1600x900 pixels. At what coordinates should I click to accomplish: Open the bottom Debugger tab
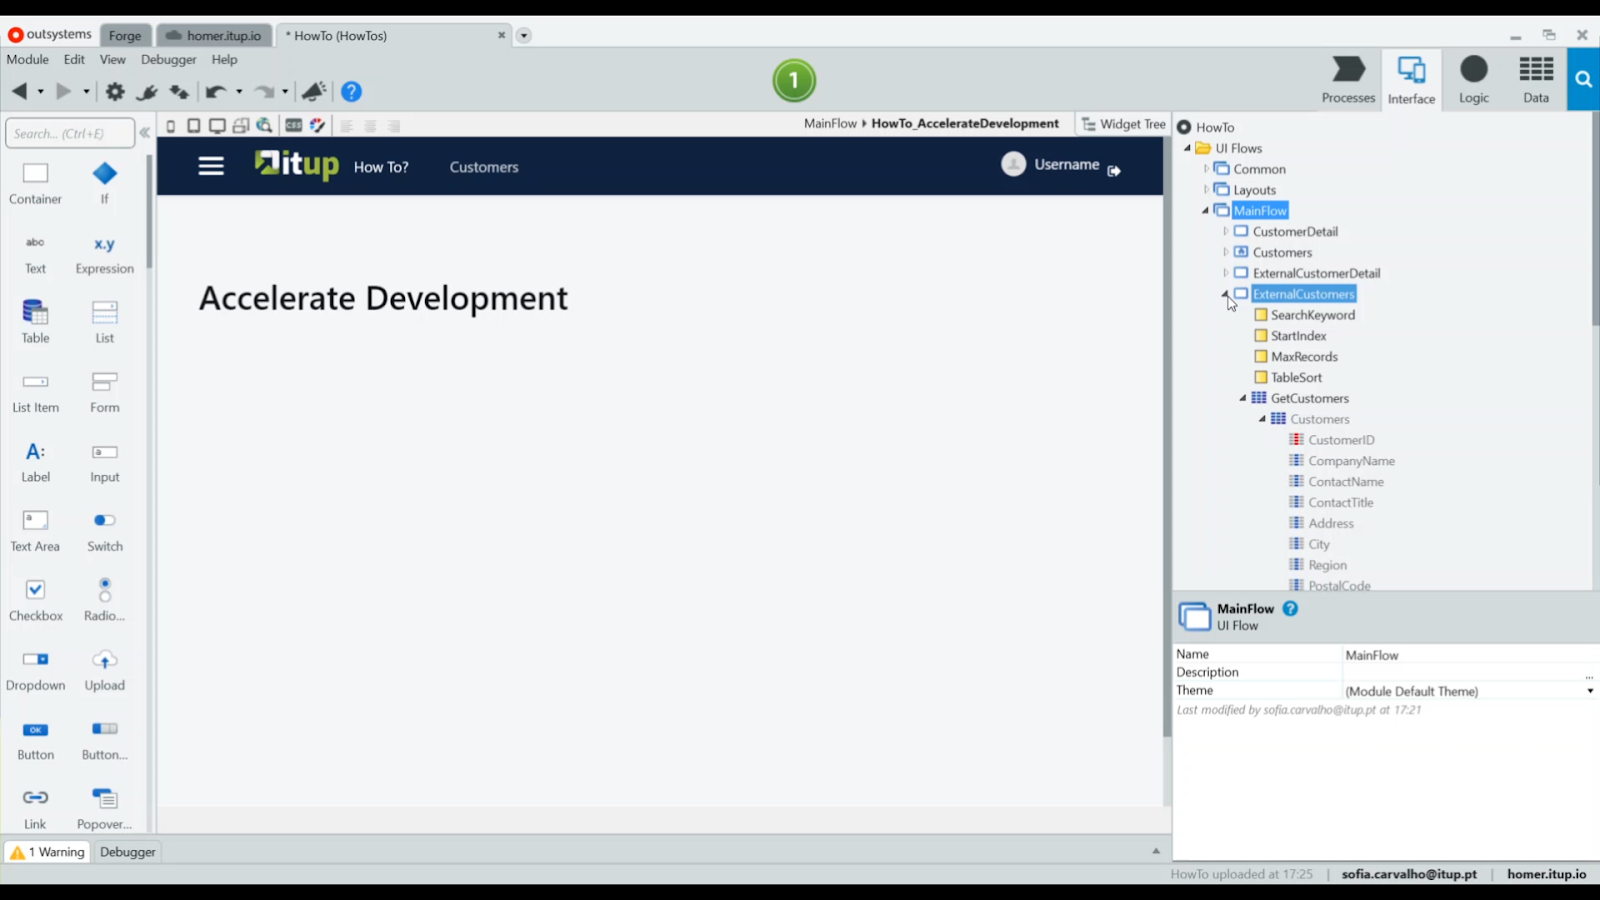pyautogui.click(x=128, y=852)
